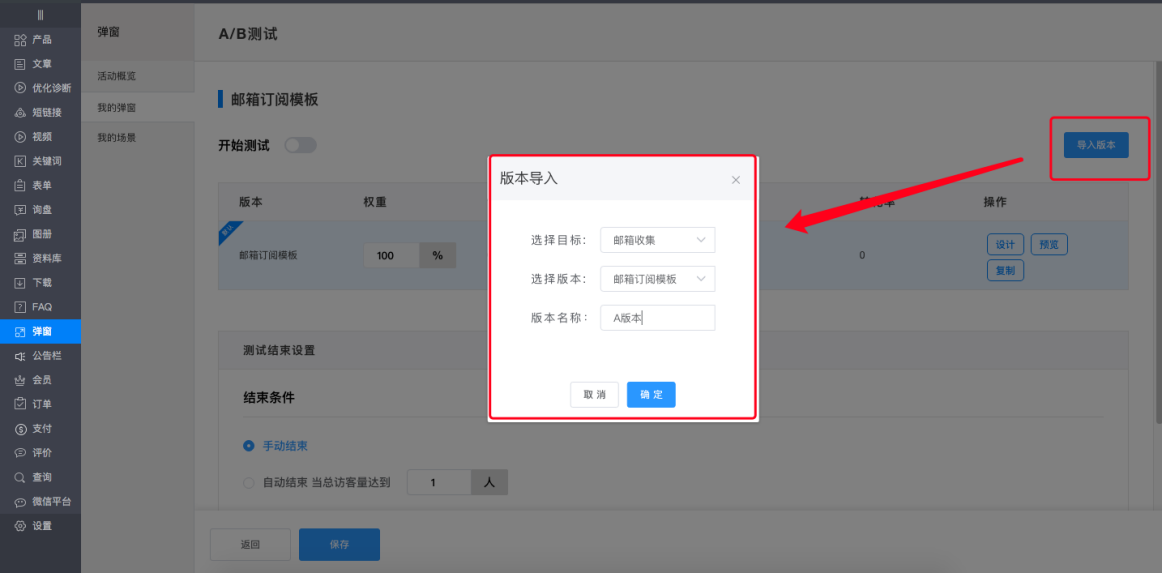Viewport: 1162px width, 573px height.
Task: Open the 短链接 icon in sidebar
Action: coord(21,113)
